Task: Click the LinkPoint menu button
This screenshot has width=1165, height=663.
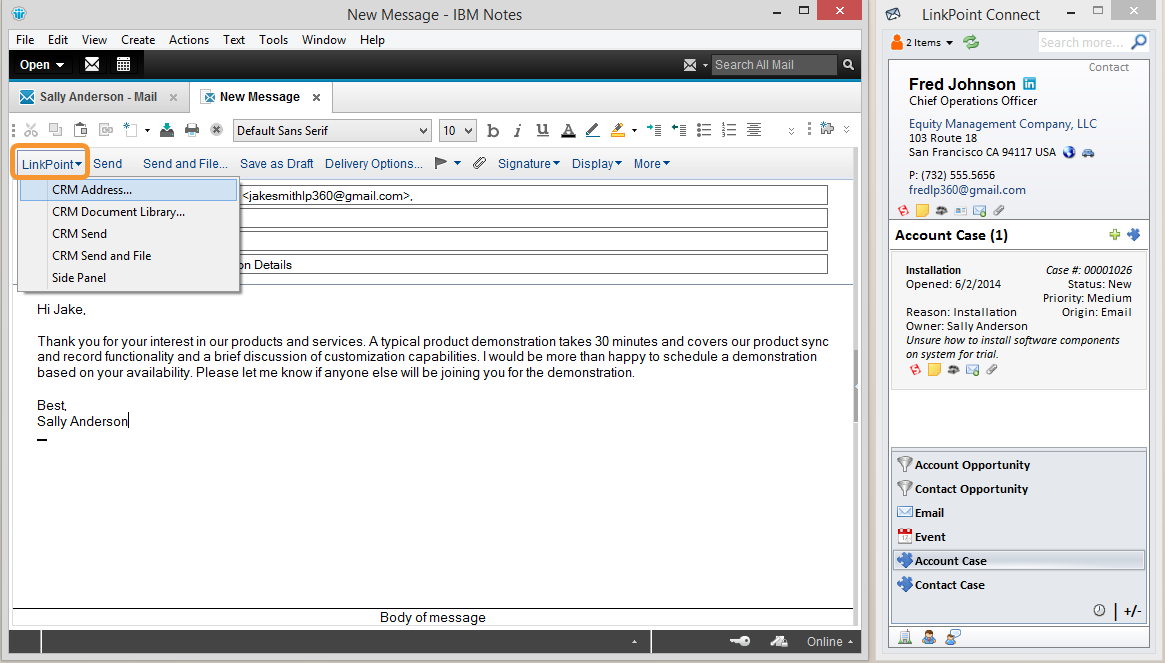Action: [51, 164]
